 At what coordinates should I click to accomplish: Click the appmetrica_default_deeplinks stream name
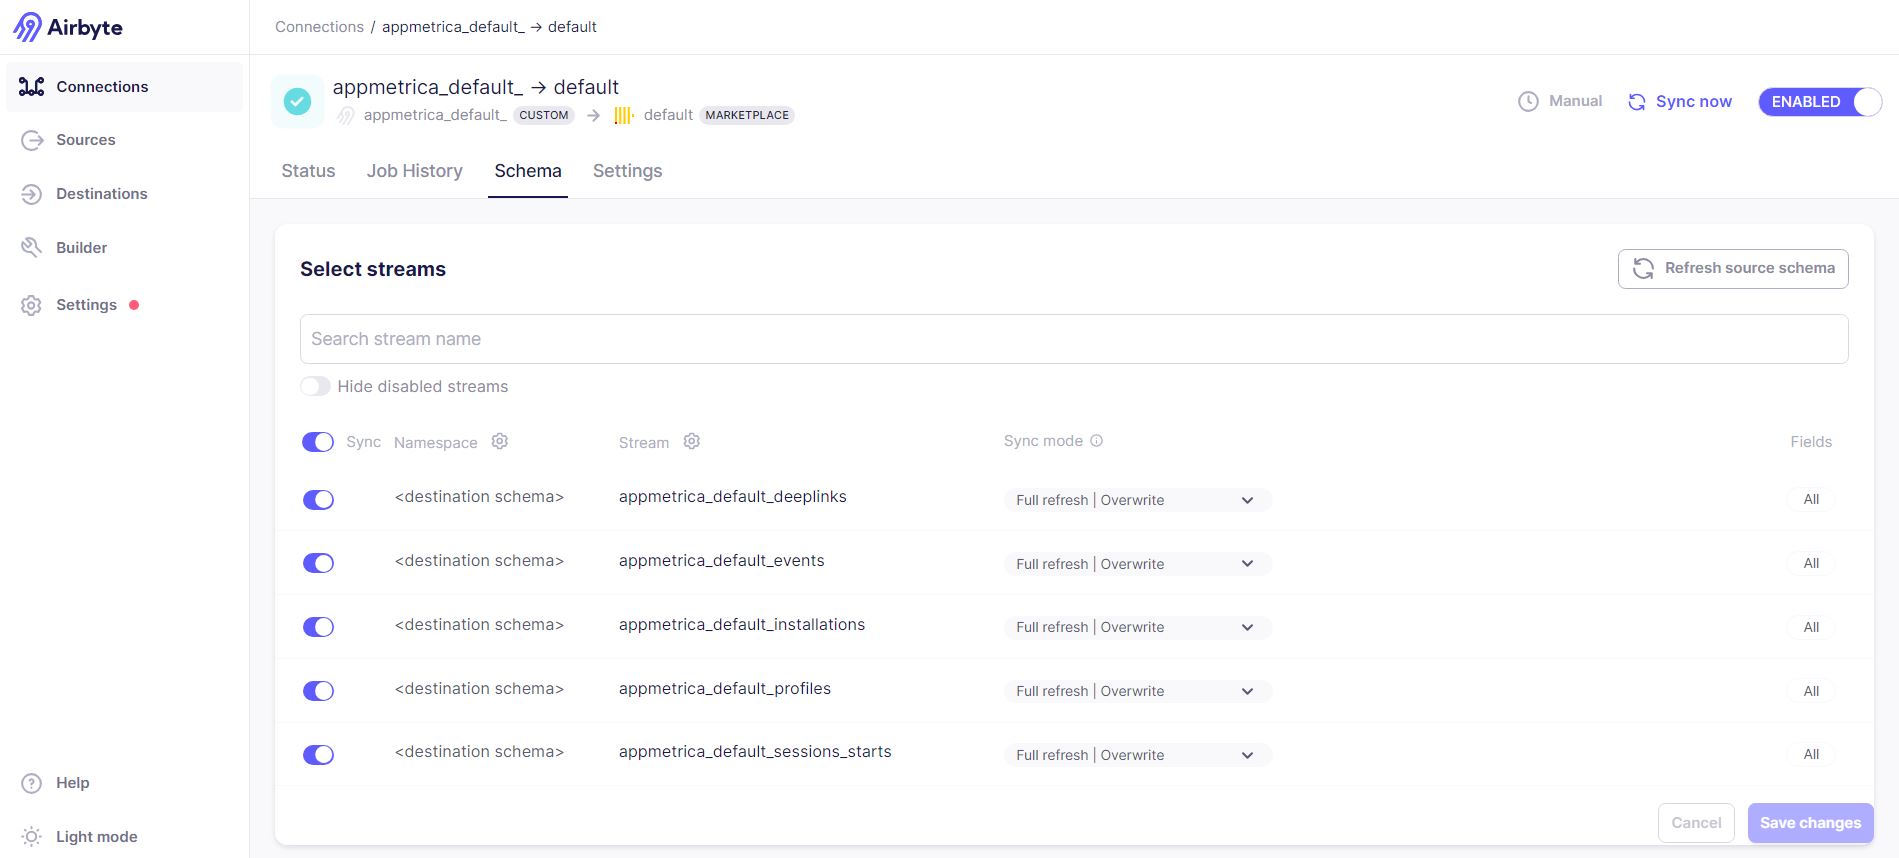(733, 497)
